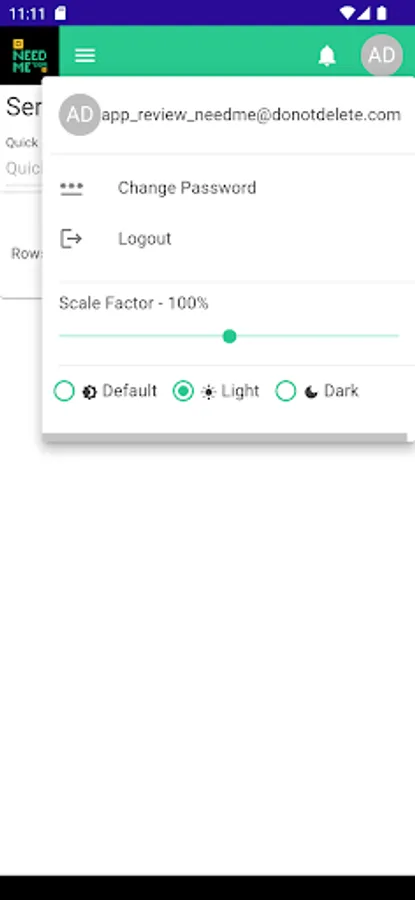Click the half-circle Default theme icon
The height and width of the screenshot is (900, 415).
[x=90, y=393]
